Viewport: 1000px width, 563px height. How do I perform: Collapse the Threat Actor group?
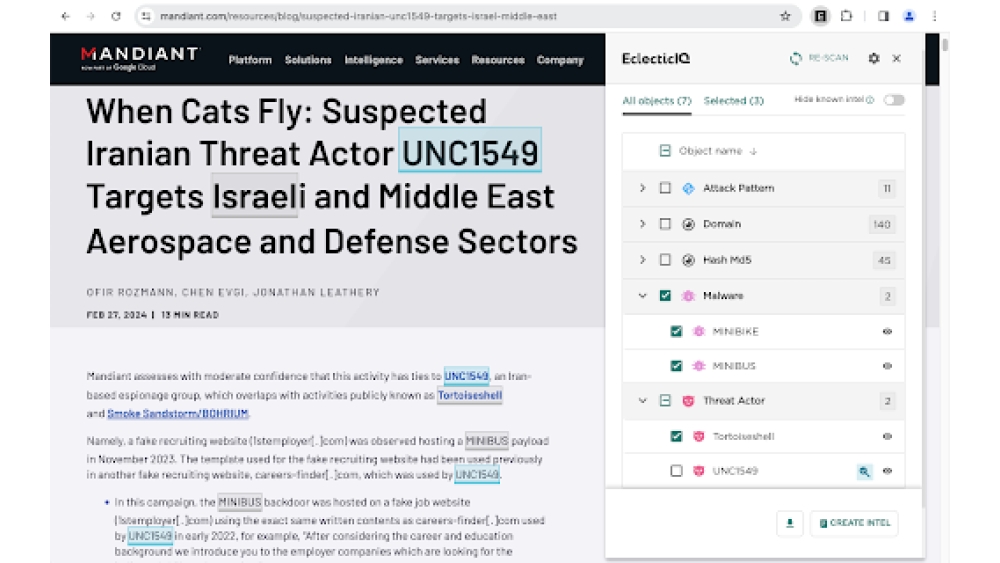click(642, 400)
